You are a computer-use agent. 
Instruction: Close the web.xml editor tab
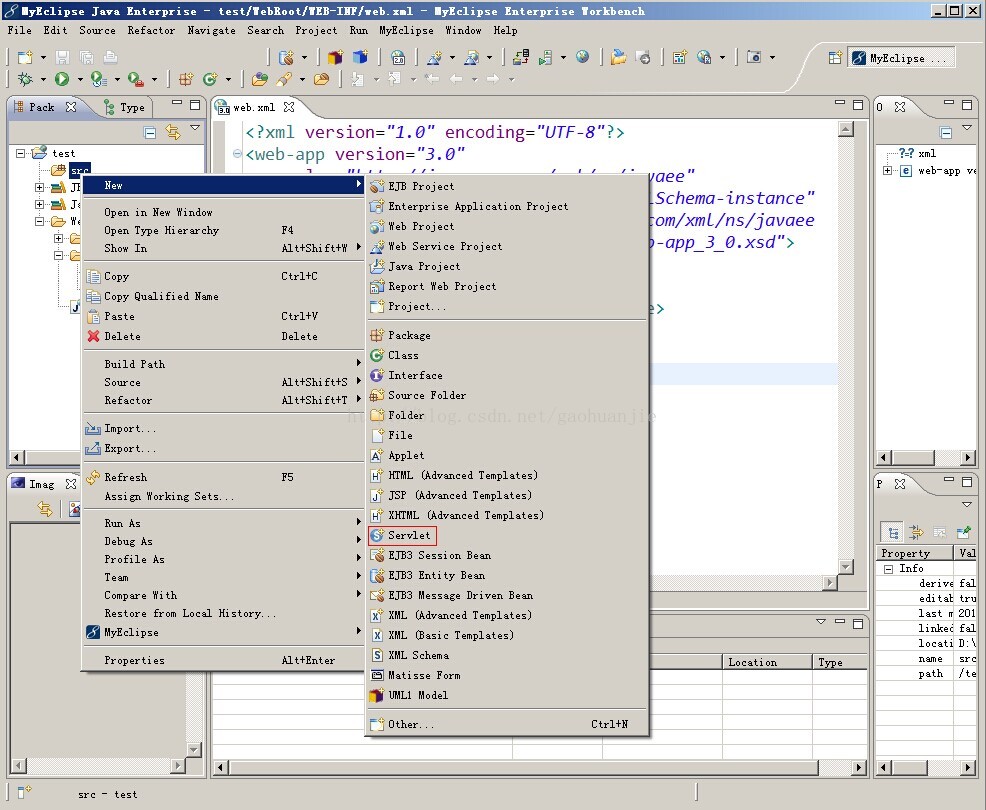point(289,107)
